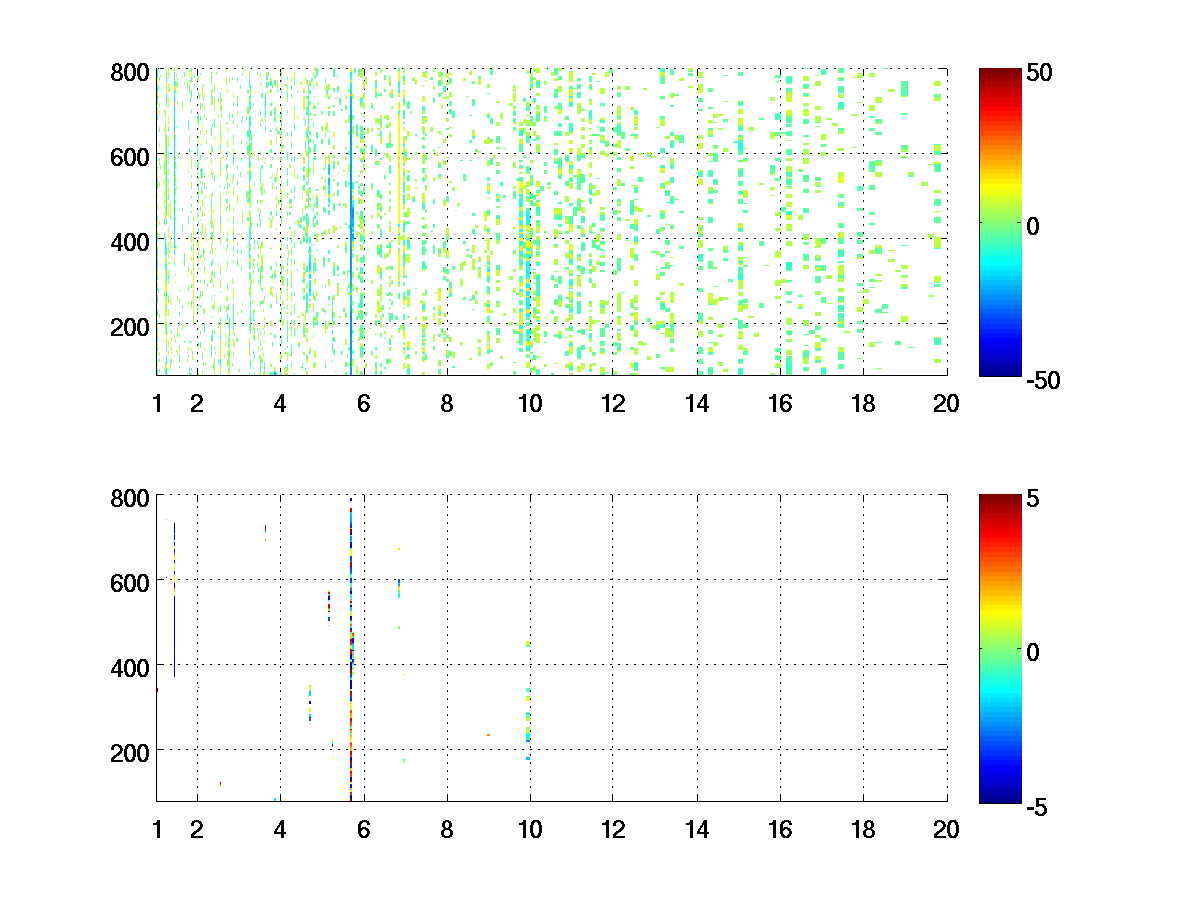Select y-axis tick label "800" of the top plot
This screenshot has width=1200, height=900.
130,73
